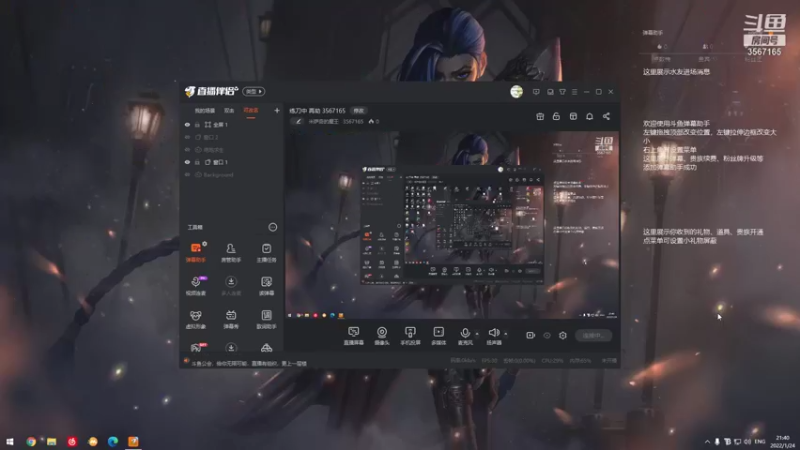Viewport: 800px width, 450px height.
Task: Click FPS:30 in status bar
Action: (489, 361)
